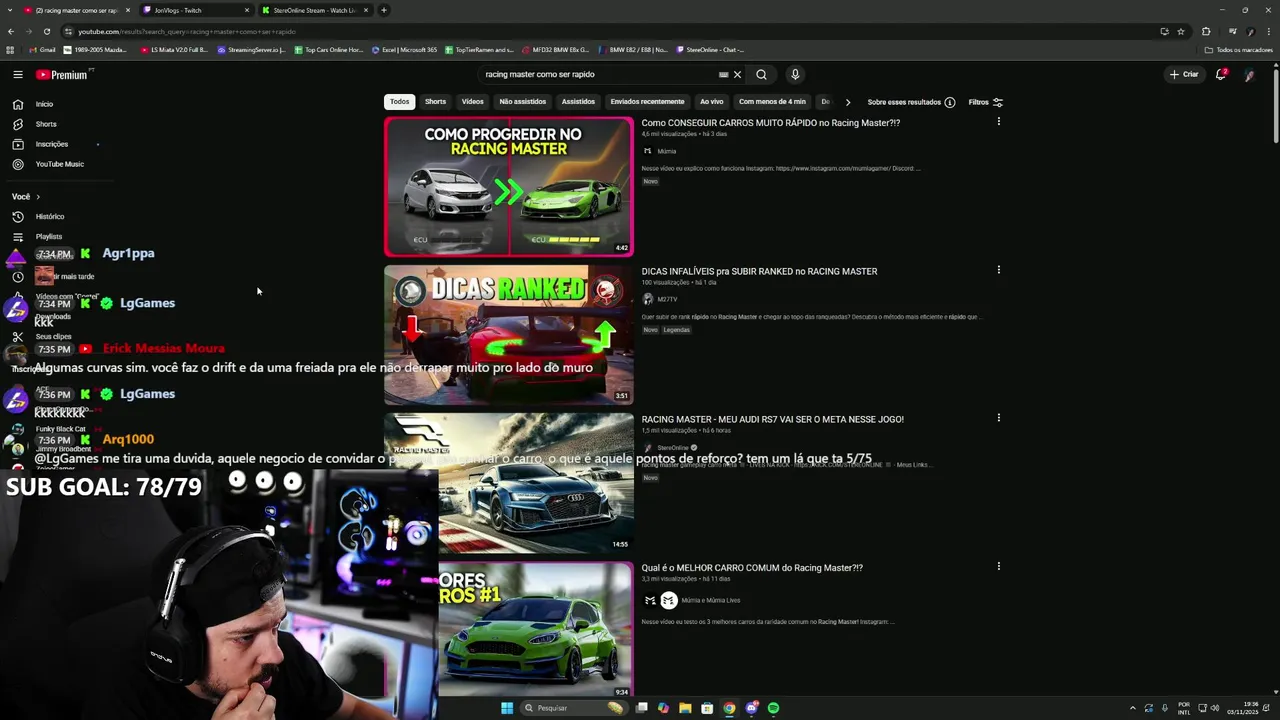
Task: Go back in browser history
Action: coord(11,31)
